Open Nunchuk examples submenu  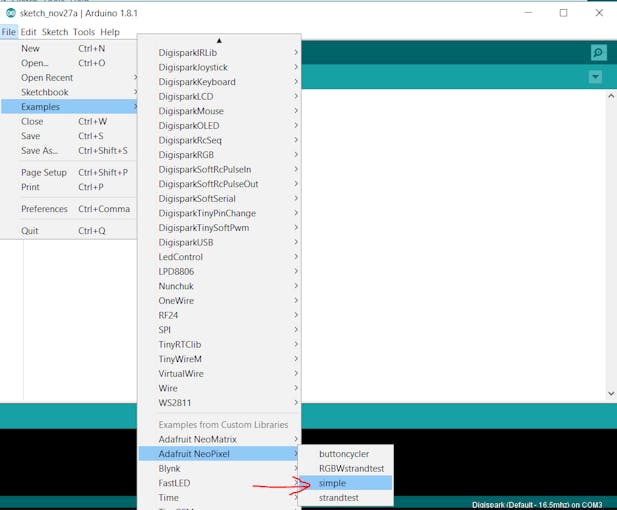[219, 286]
